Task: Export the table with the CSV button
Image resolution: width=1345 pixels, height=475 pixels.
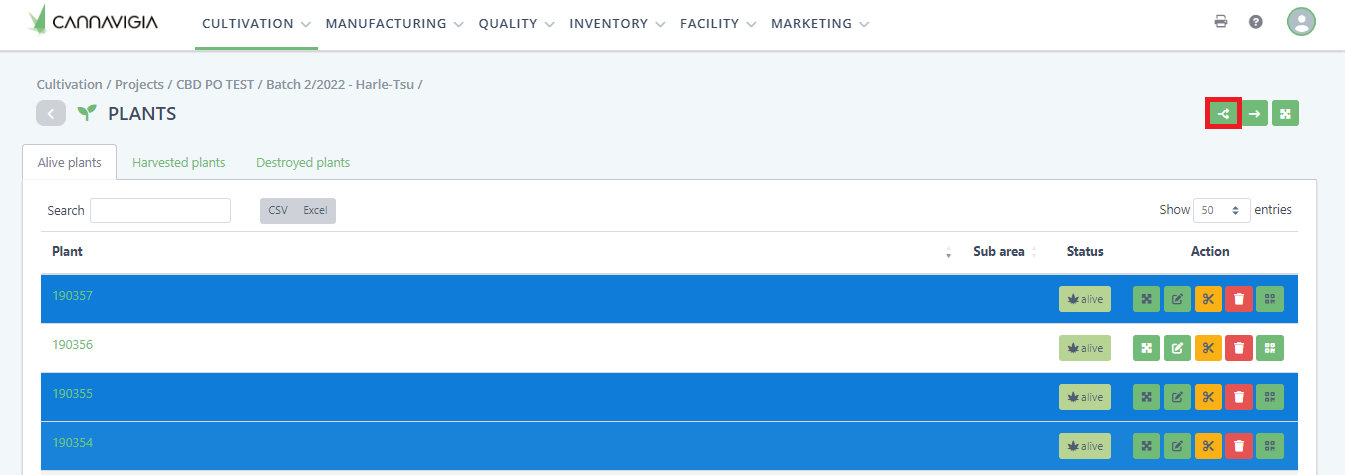Action: [278, 210]
